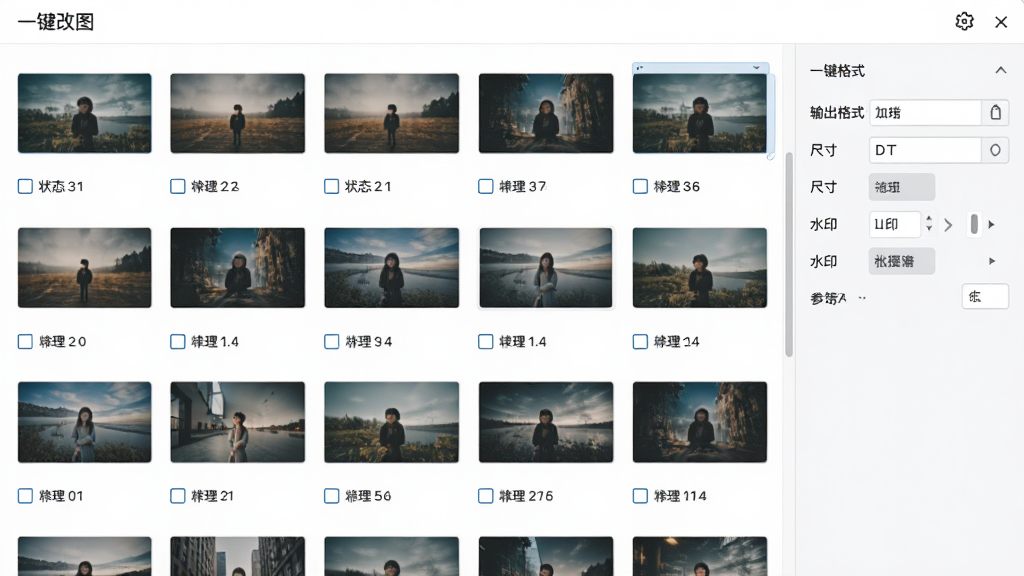Click the 一键格式 section heading
Screen dimensions: 1024x576
[x=837, y=71]
